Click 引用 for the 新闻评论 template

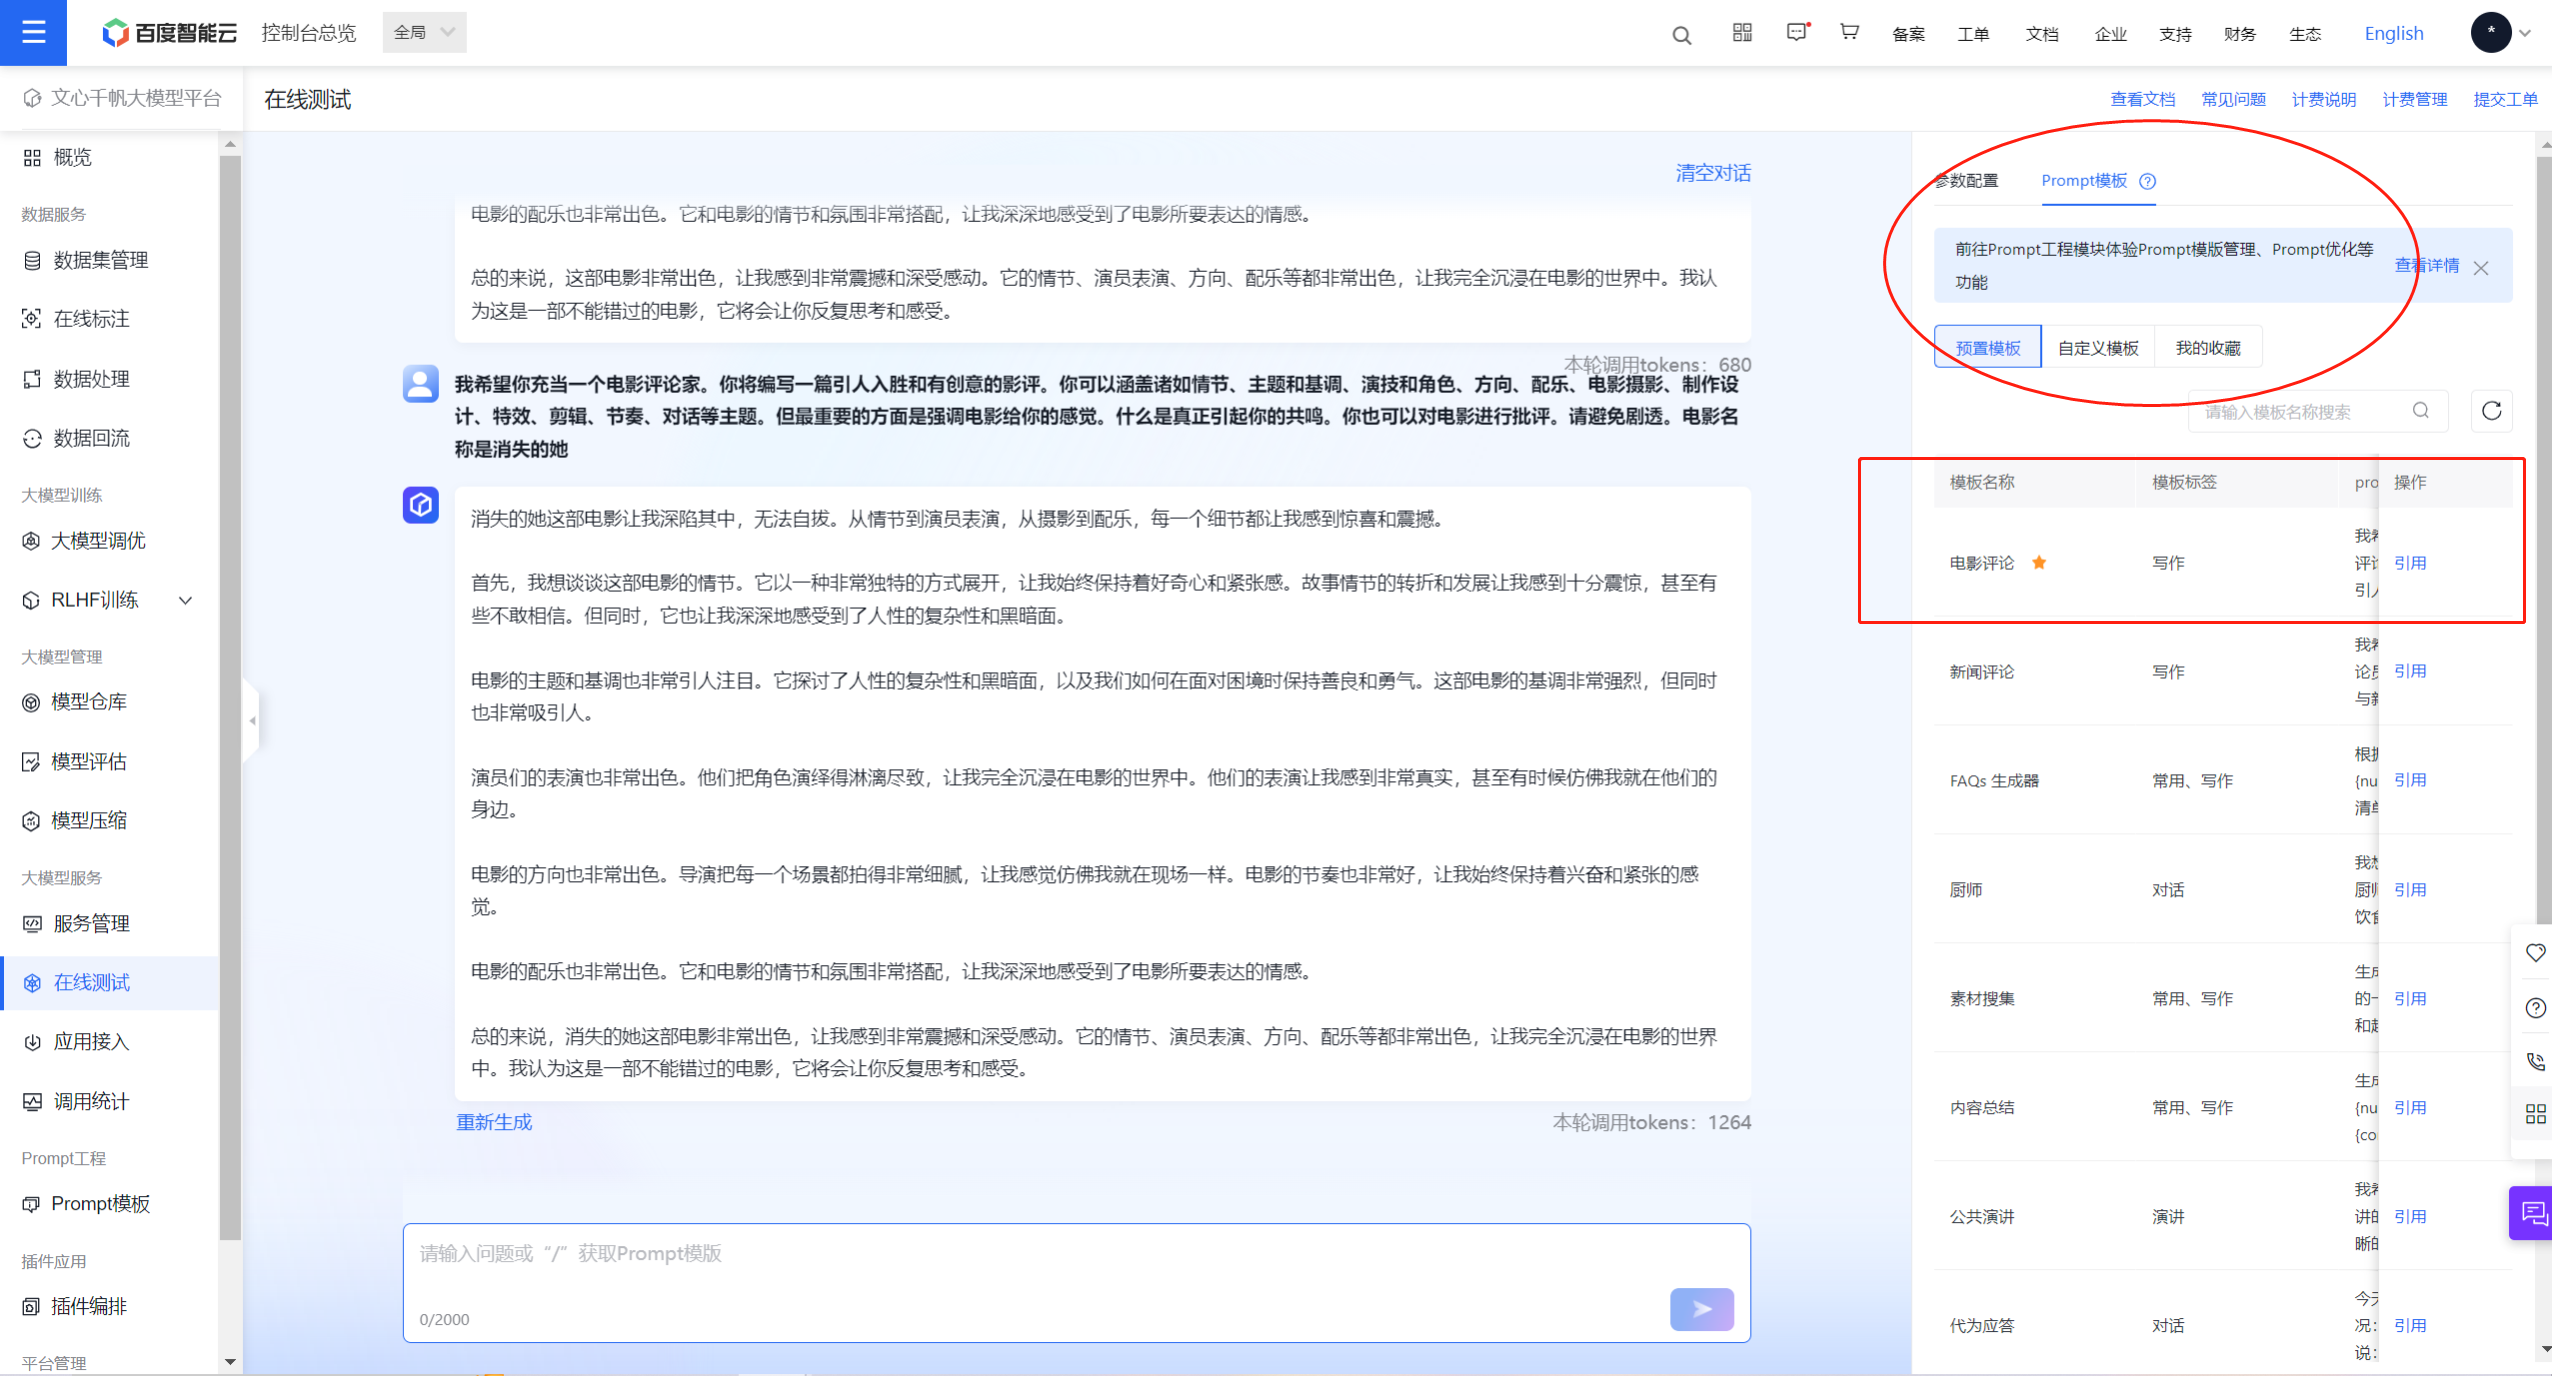(2410, 671)
